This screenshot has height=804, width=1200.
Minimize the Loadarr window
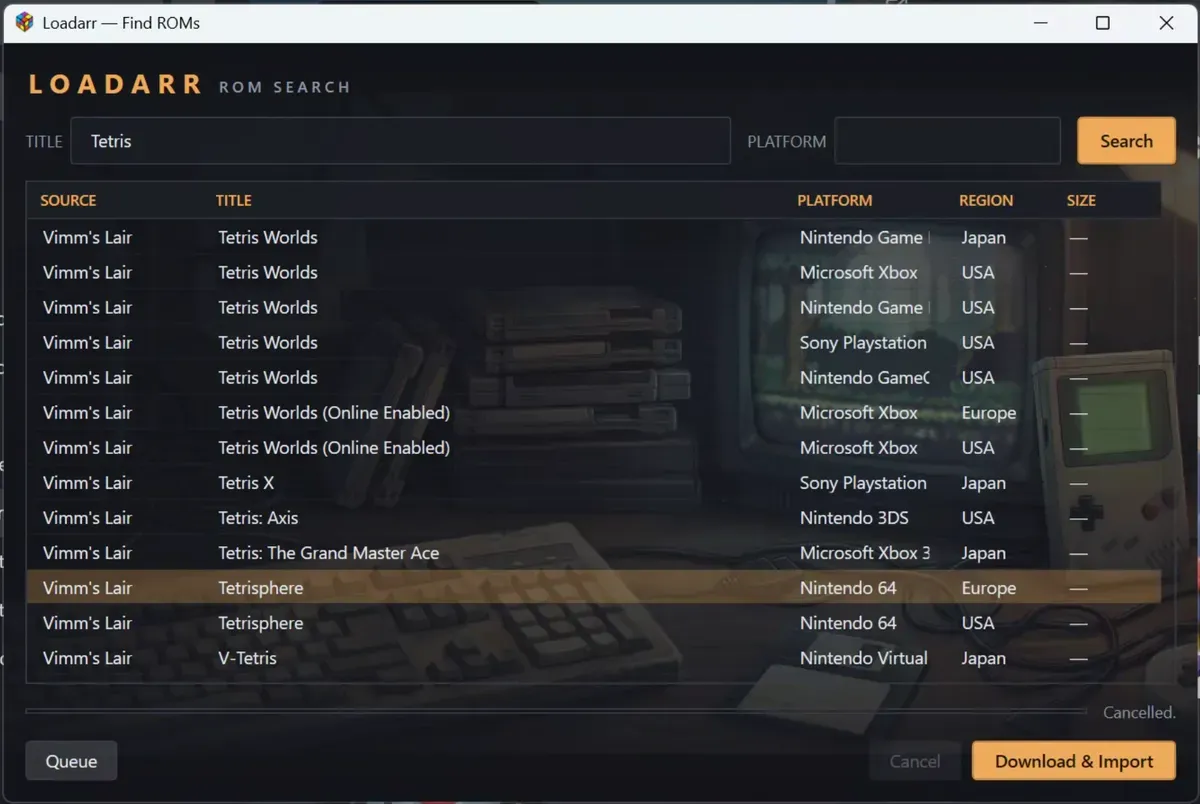tap(1039, 23)
